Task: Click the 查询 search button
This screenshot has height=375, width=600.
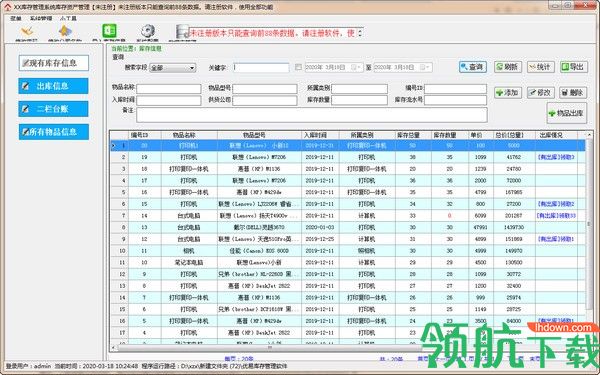Action: (x=473, y=67)
